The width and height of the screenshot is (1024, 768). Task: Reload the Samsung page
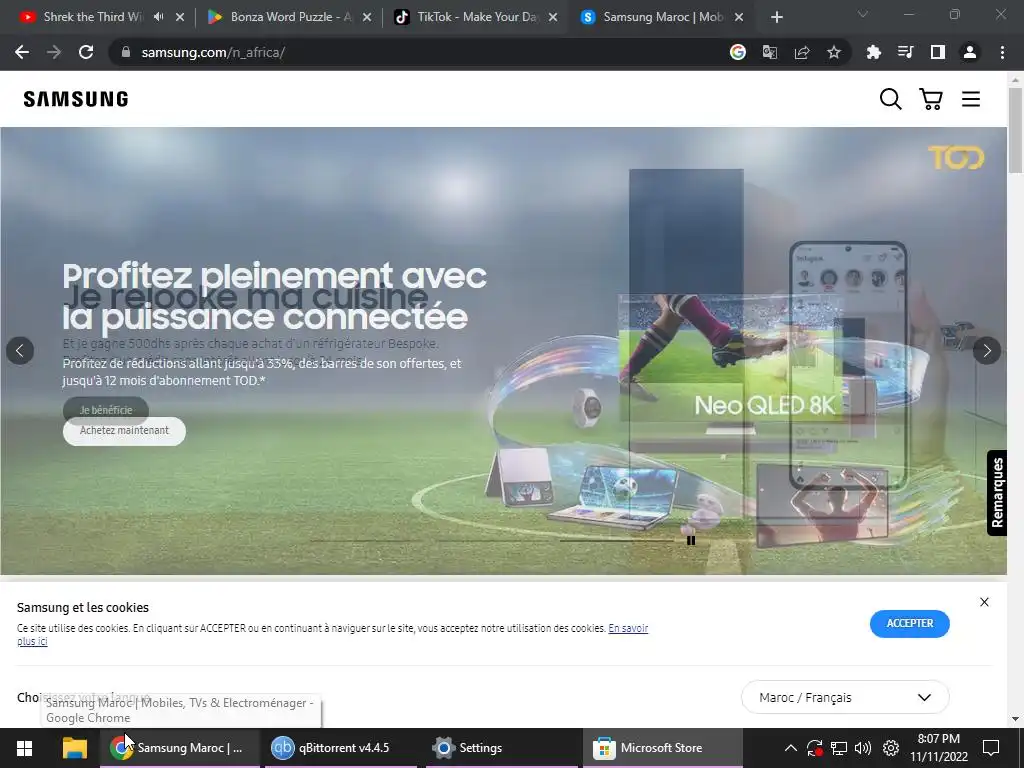click(86, 52)
